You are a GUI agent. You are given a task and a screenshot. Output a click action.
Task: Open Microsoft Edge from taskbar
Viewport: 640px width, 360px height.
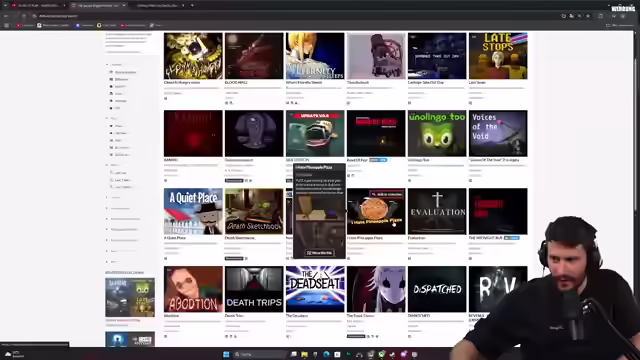[326, 354]
